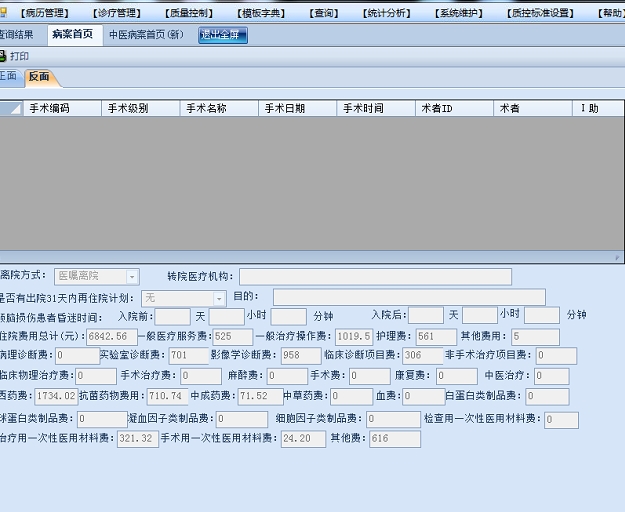Click the 手术用一次性医用材料费 field showing 24.20

tap(303, 439)
